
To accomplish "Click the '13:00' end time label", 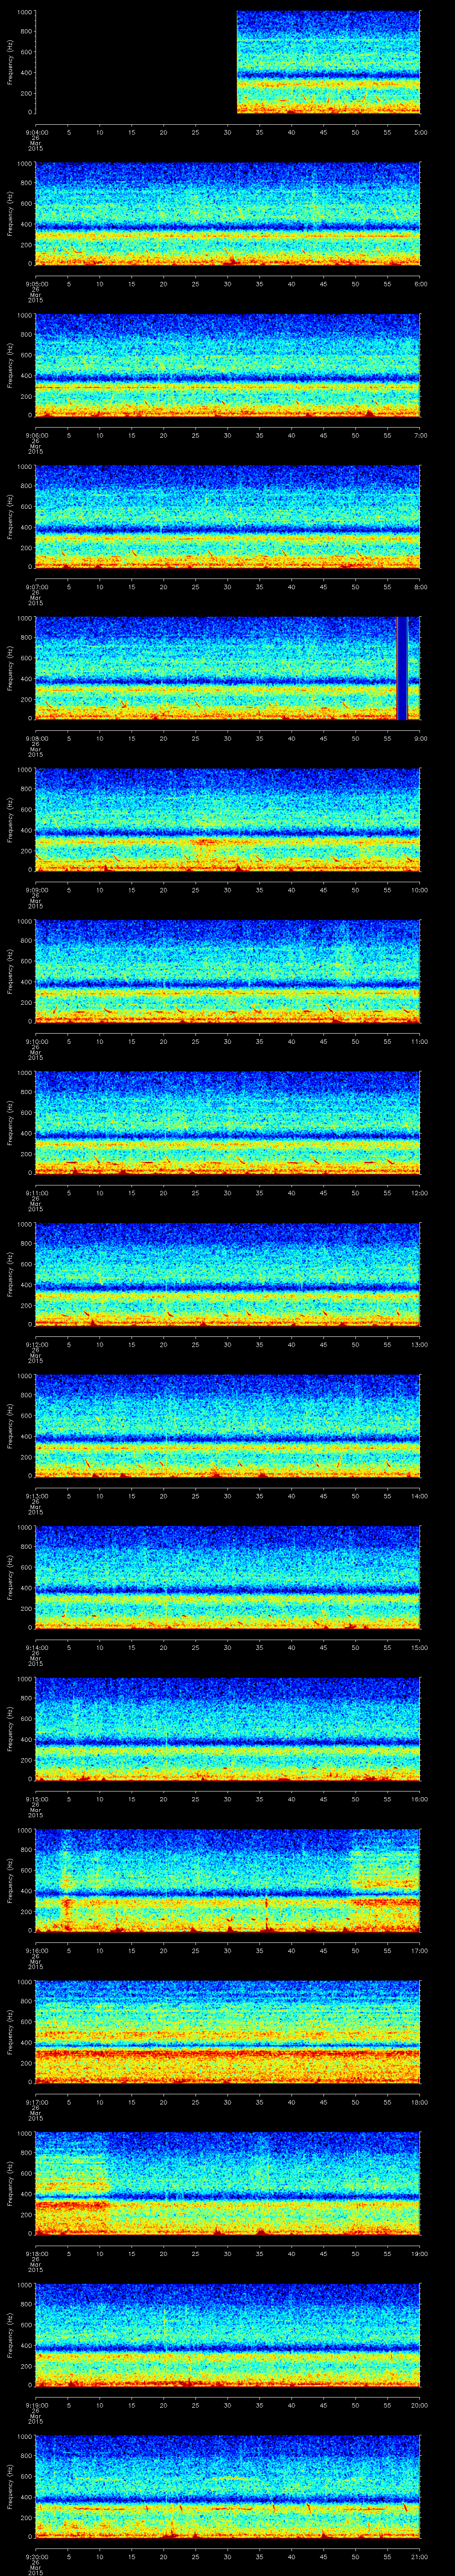I will [x=419, y=1344].
